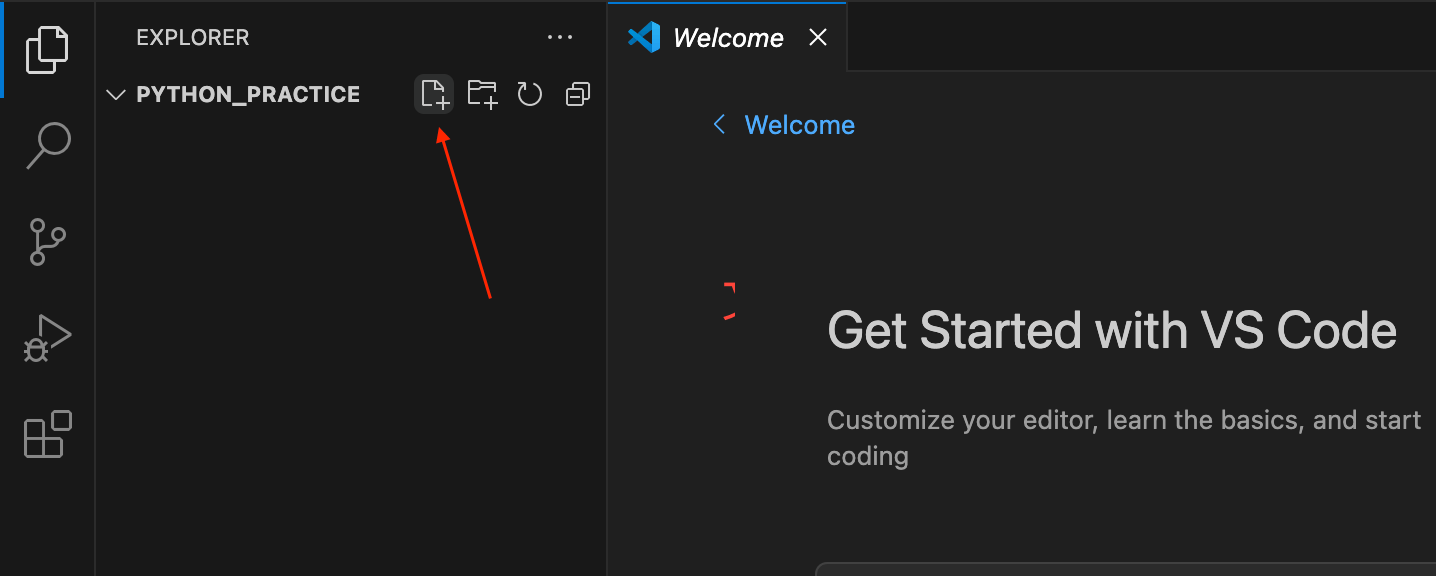Click the New File icon
This screenshot has height=576, width=1436.
point(434,94)
